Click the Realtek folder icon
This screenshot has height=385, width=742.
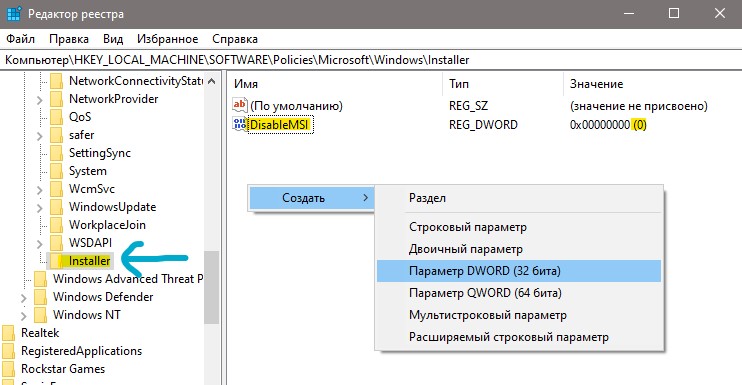[x=9, y=333]
